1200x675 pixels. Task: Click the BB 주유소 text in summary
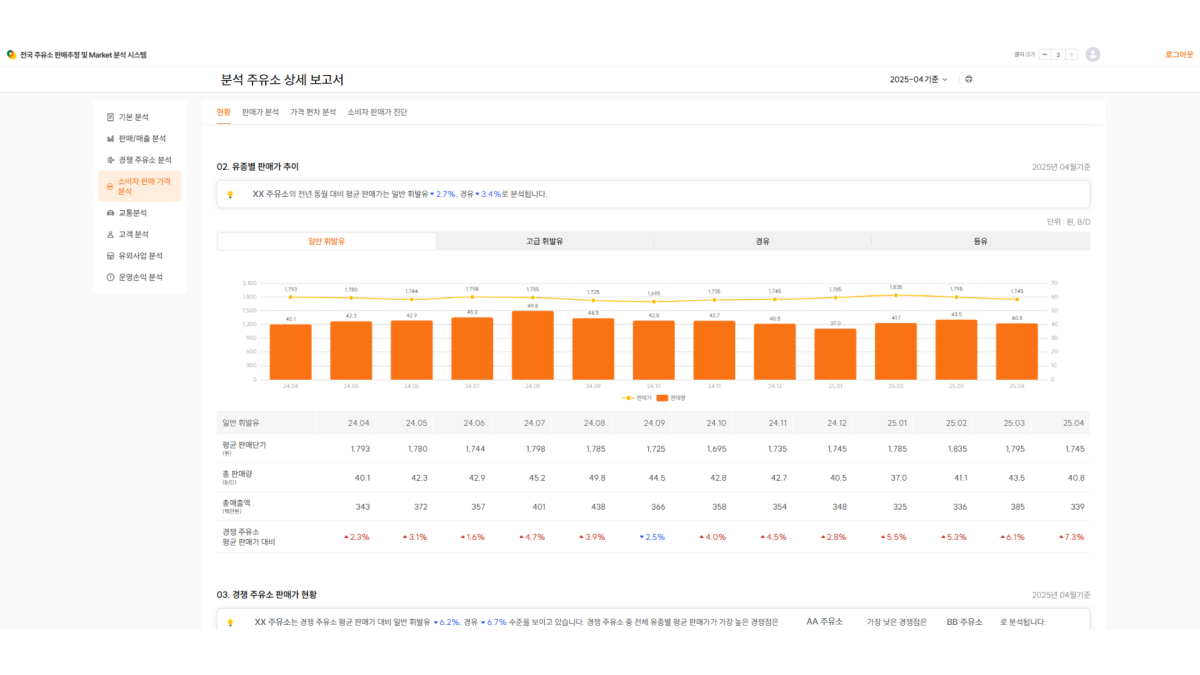point(965,622)
